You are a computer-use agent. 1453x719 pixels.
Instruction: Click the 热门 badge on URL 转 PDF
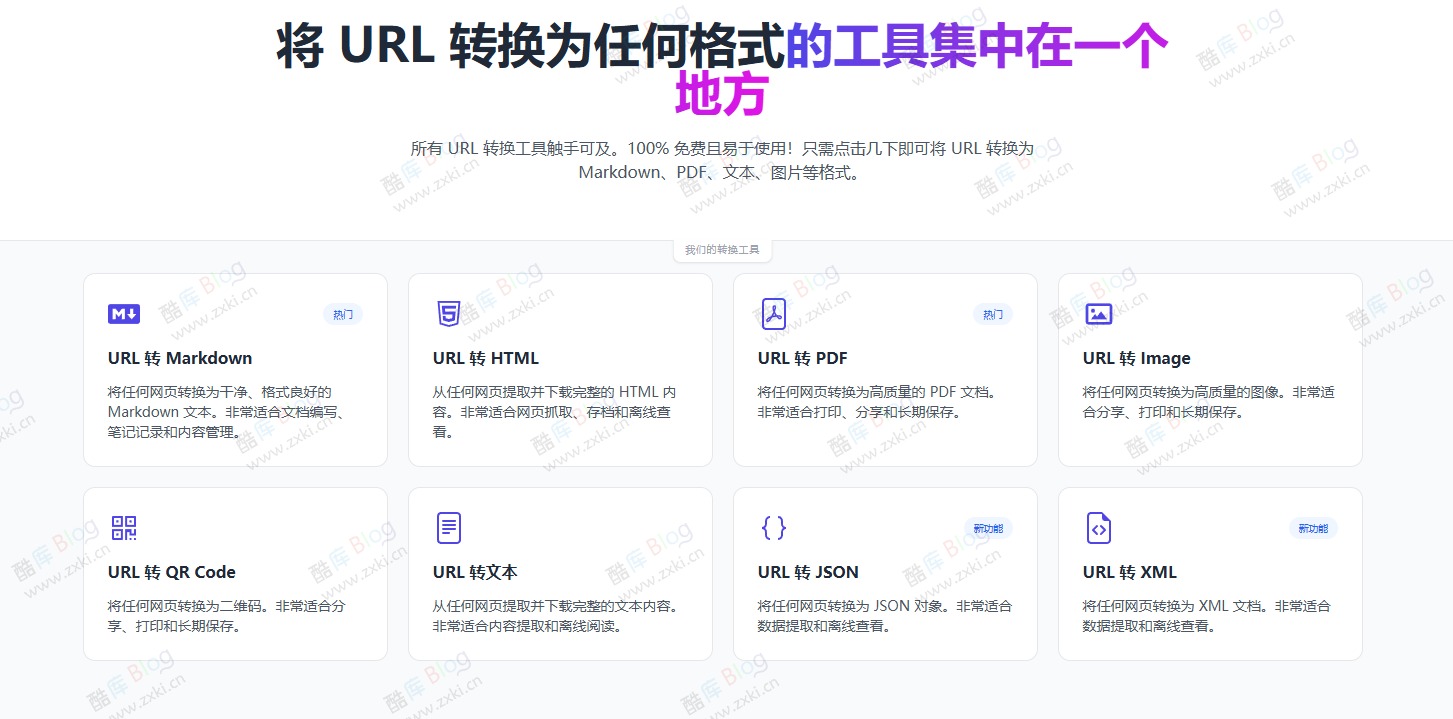[992, 313]
